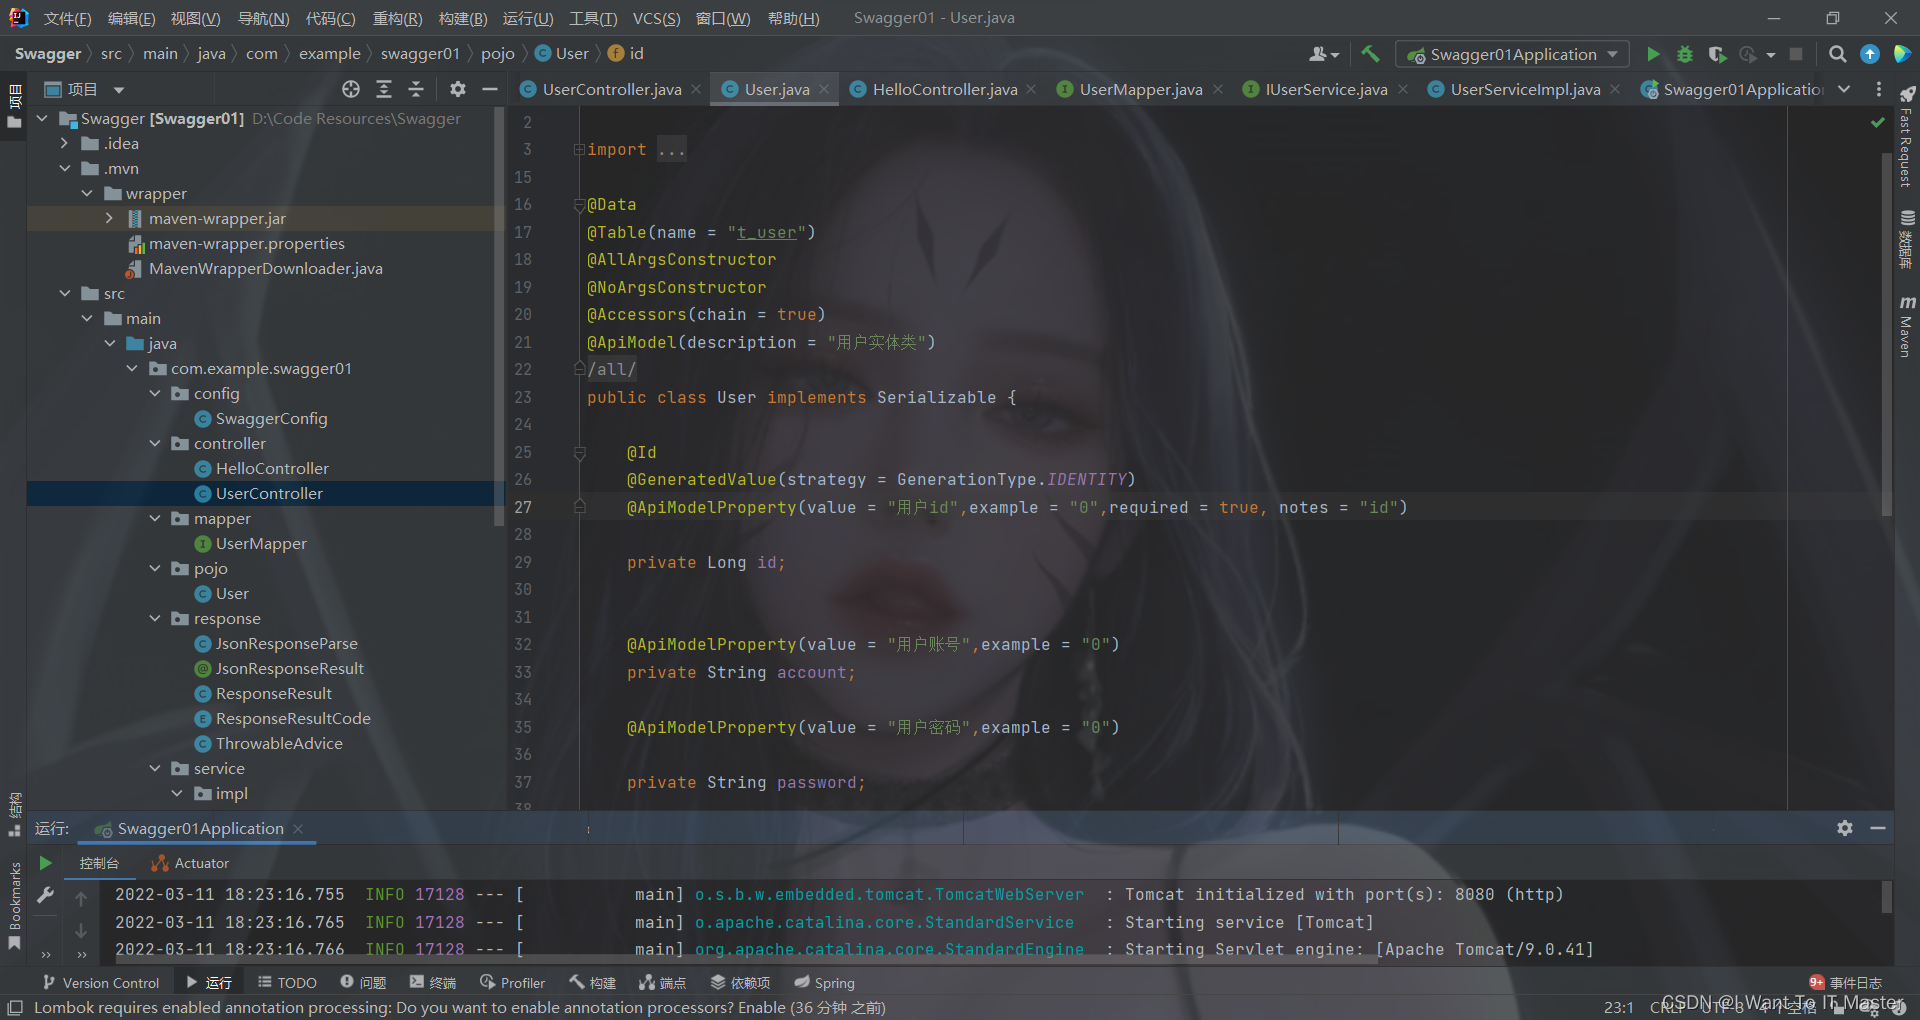
Task: Minimize the run tool window
Action: tap(1878, 828)
